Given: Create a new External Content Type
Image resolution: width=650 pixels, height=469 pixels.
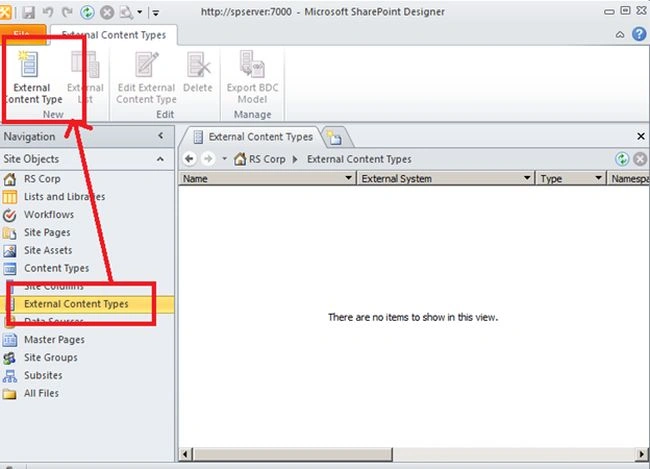Looking at the screenshot, I should (x=32, y=78).
